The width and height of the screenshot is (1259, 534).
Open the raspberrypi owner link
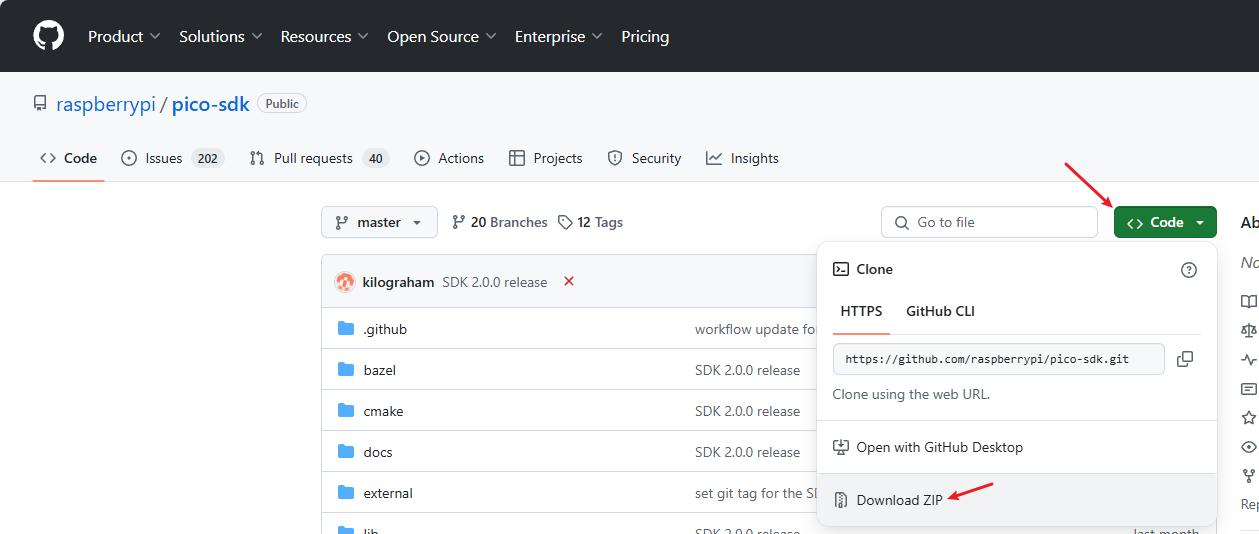point(106,104)
